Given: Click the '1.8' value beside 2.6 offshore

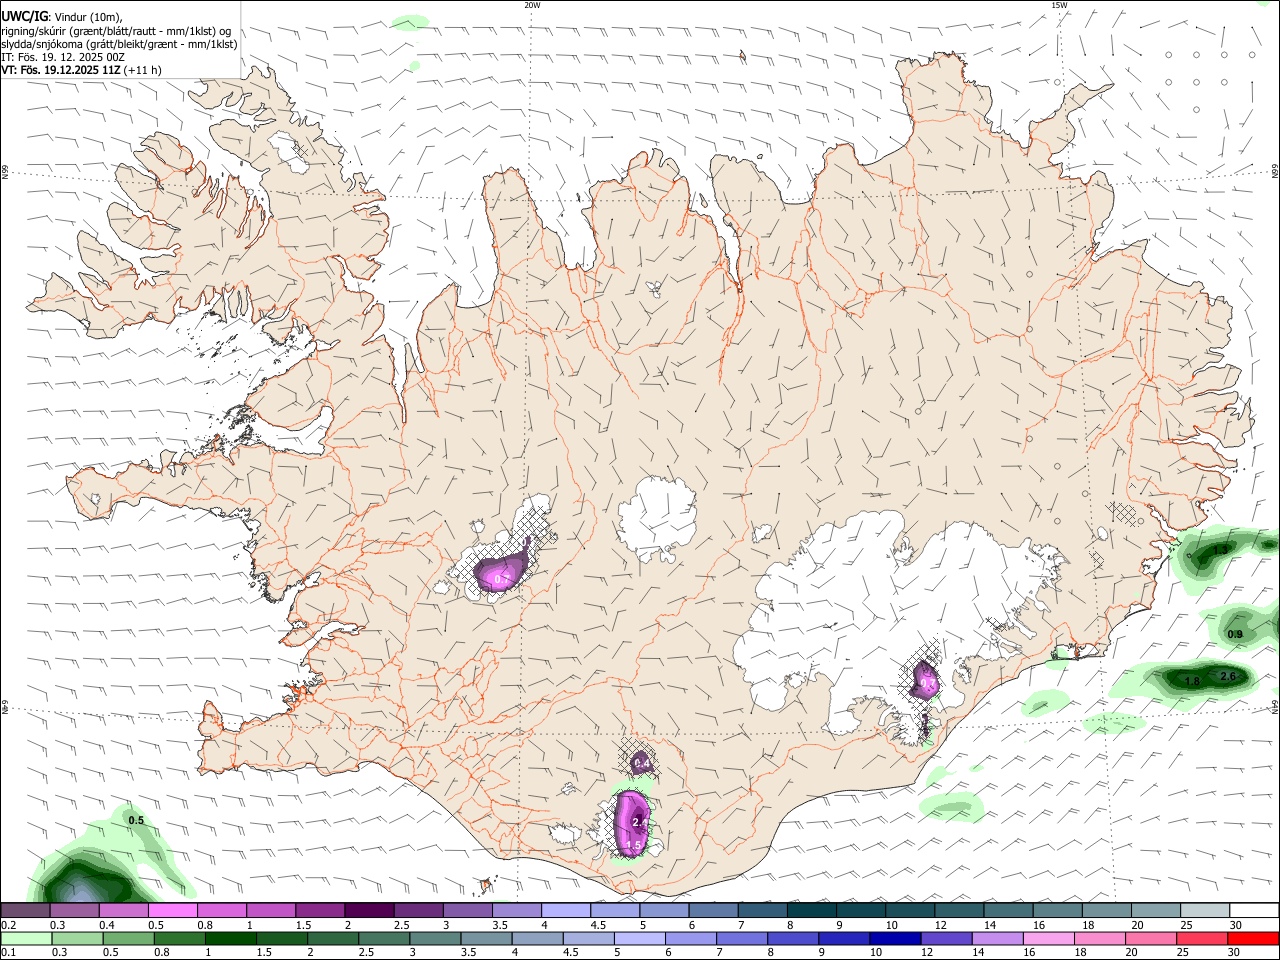Looking at the screenshot, I should pos(1192,682).
